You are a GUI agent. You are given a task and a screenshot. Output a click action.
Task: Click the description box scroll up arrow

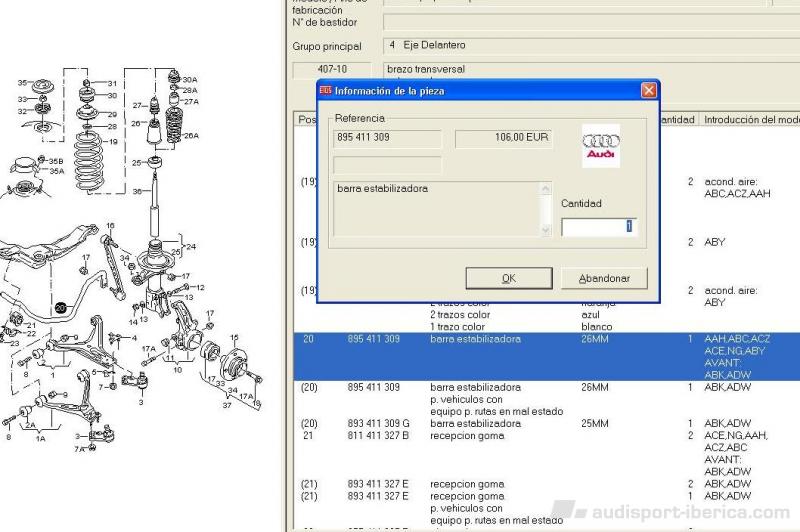[545, 188]
